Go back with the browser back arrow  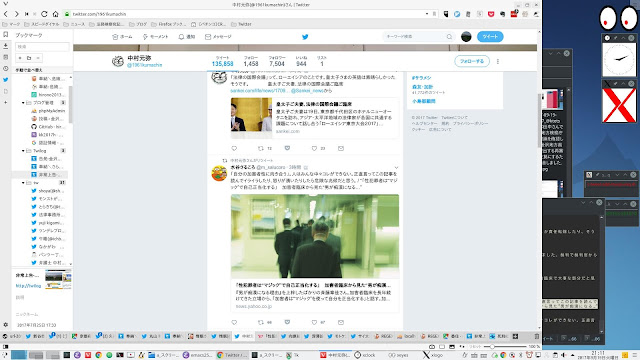click(6, 14)
